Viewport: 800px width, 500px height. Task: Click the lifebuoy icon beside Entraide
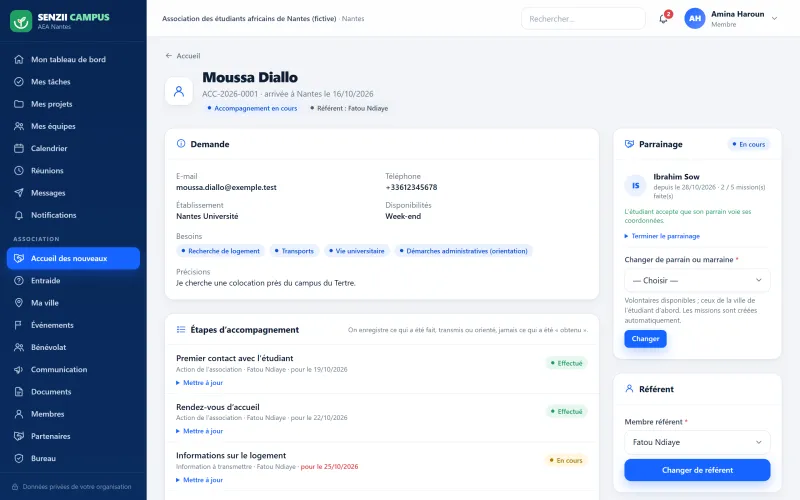(x=19, y=281)
